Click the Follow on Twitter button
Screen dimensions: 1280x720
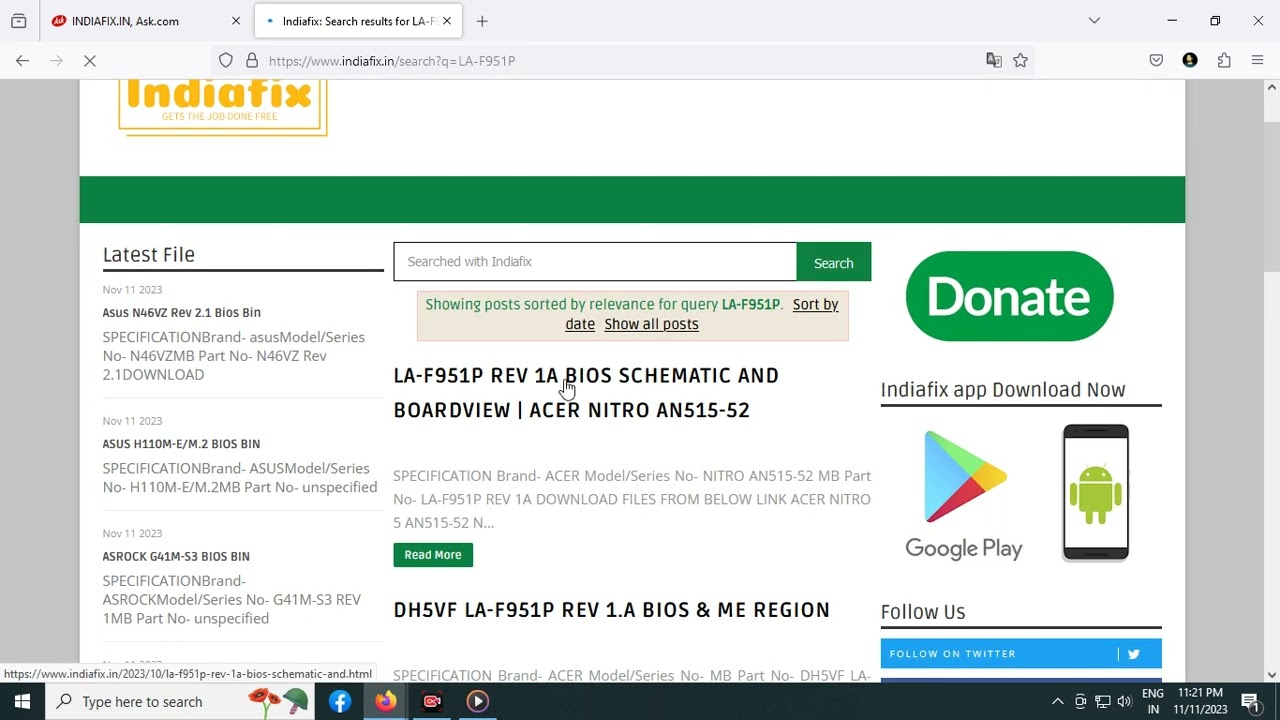coord(1020,654)
